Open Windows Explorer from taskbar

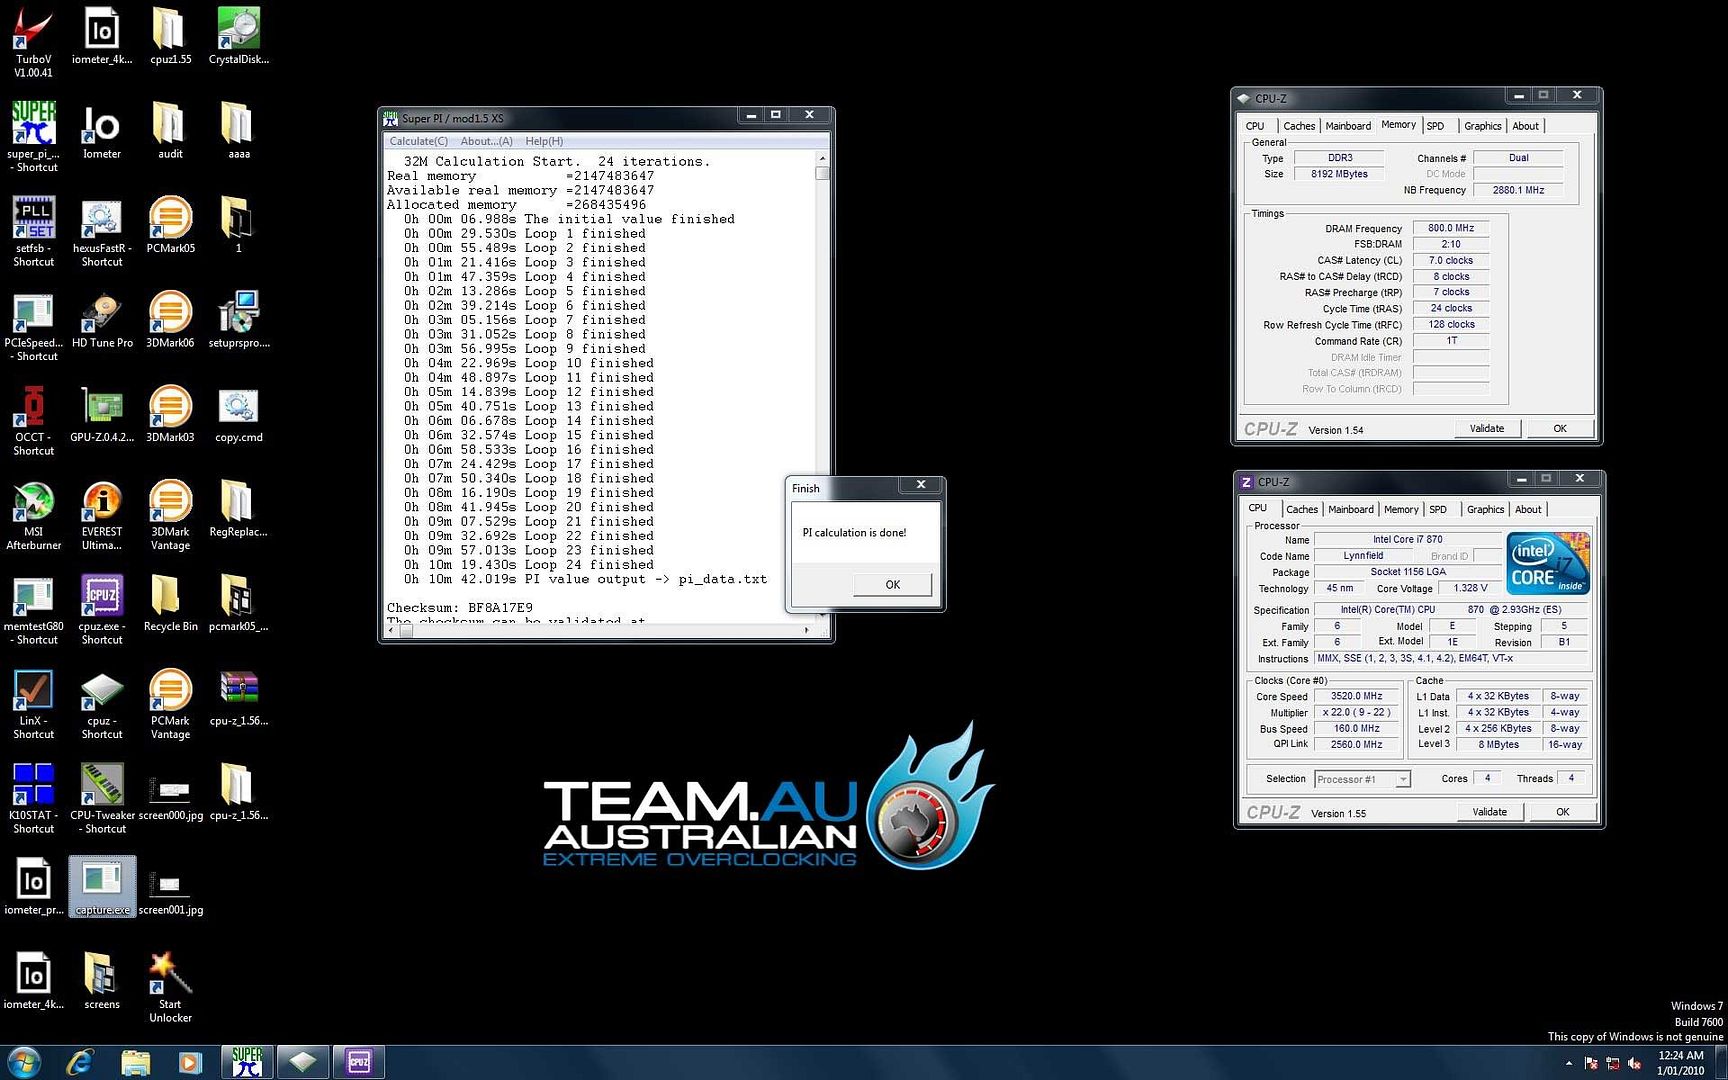pos(135,1062)
